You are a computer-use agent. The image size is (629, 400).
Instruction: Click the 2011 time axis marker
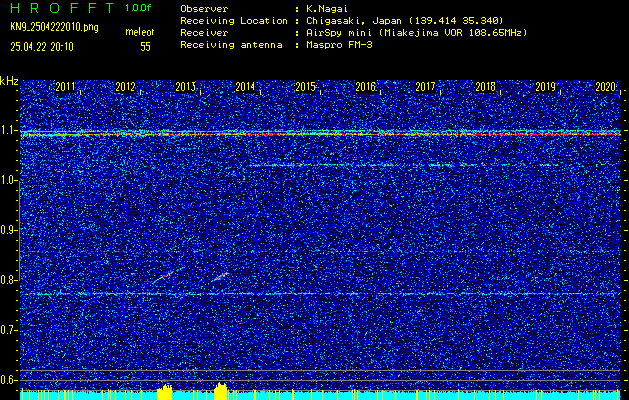coord(65,87)
